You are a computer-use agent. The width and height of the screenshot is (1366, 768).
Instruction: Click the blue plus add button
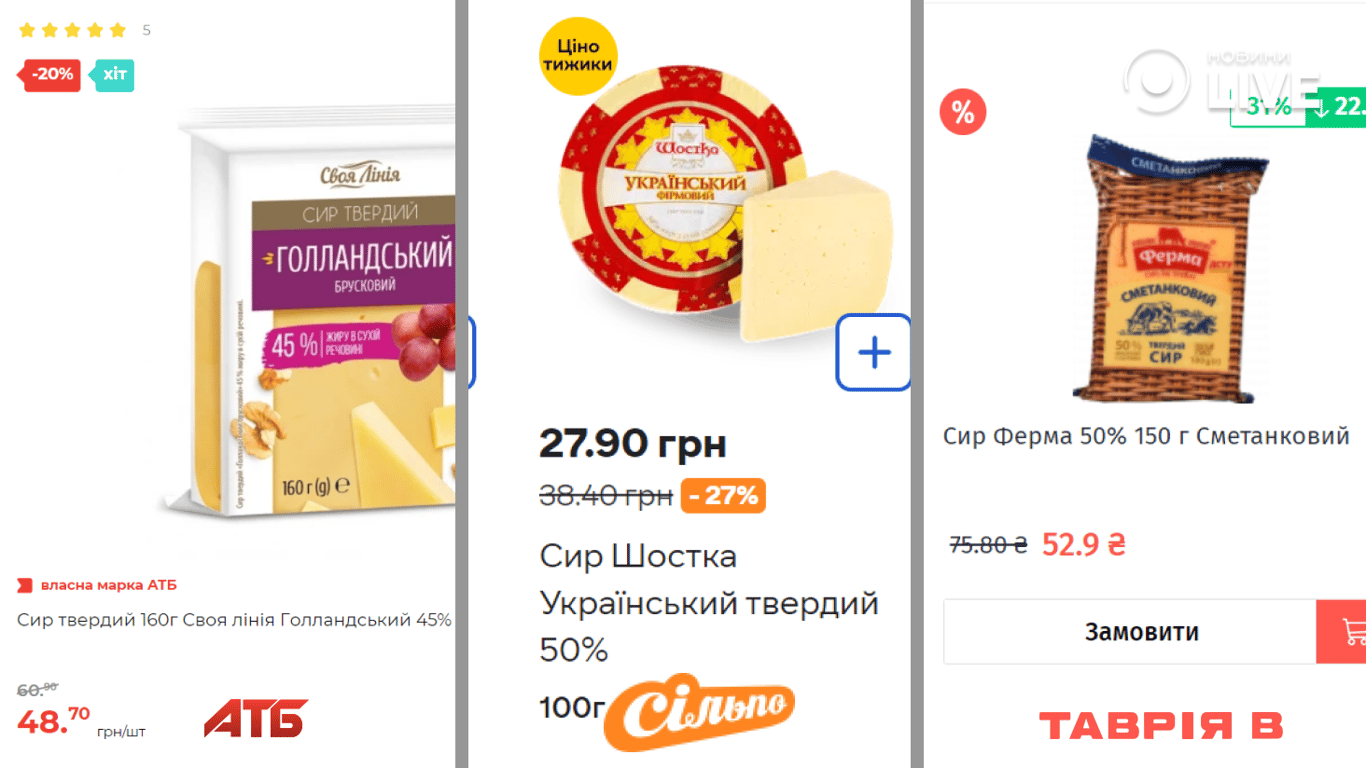click(x=873, y=352)
